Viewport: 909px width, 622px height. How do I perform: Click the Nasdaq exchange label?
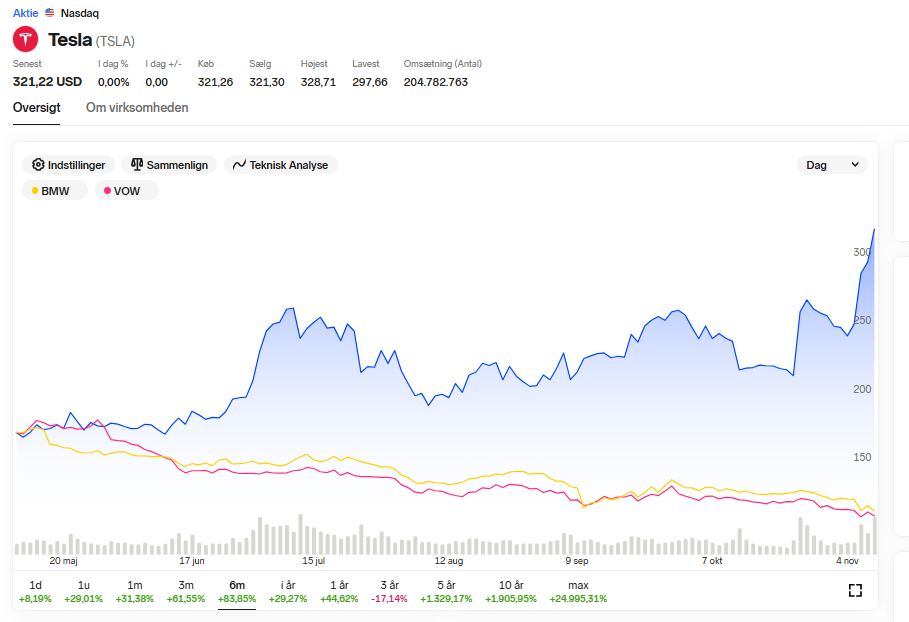click(80, 13)
